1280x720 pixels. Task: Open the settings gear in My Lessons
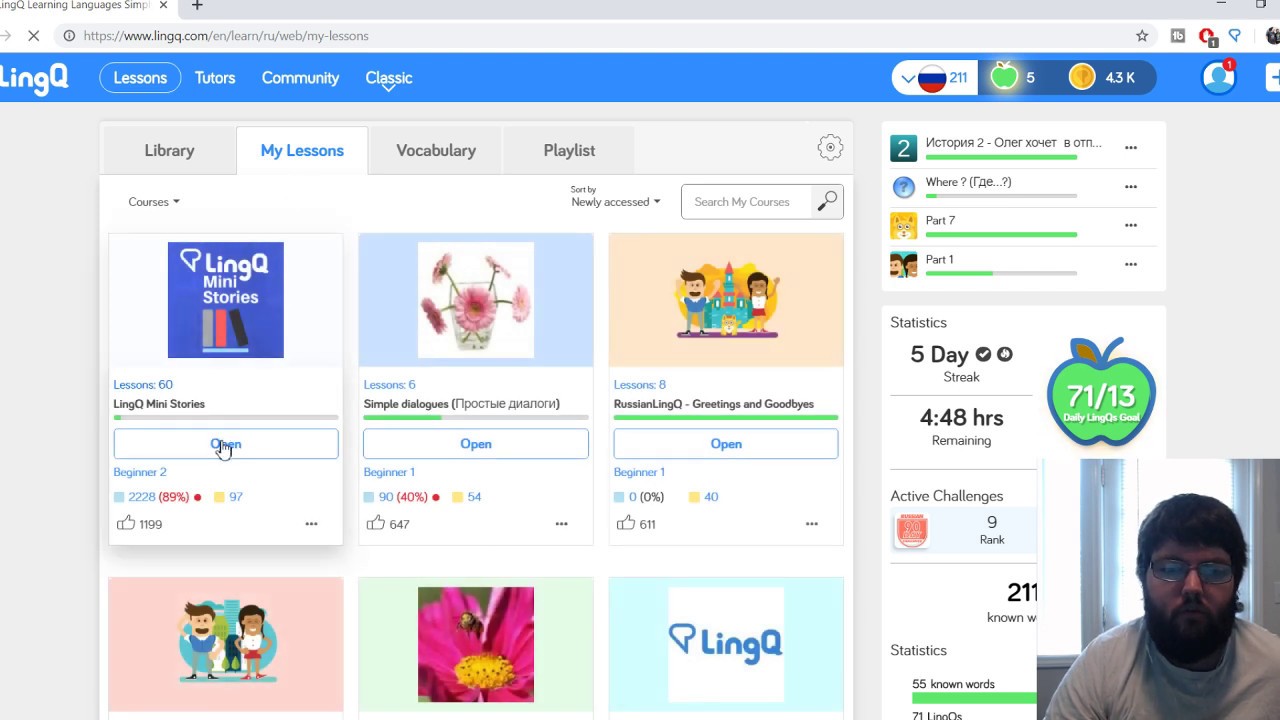[x=830, y=148]
